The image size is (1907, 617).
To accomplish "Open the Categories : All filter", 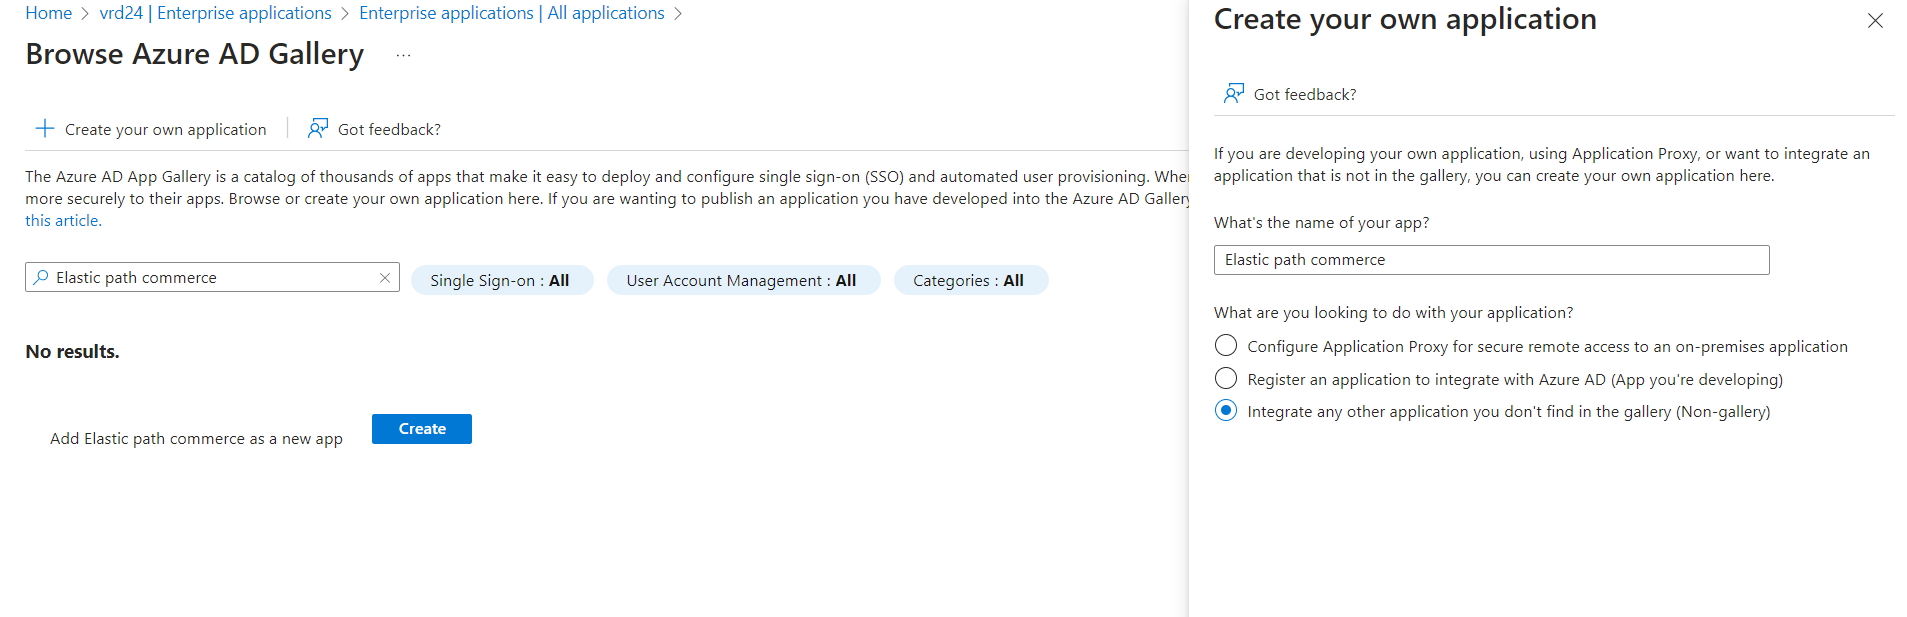I will coord(970,281).
